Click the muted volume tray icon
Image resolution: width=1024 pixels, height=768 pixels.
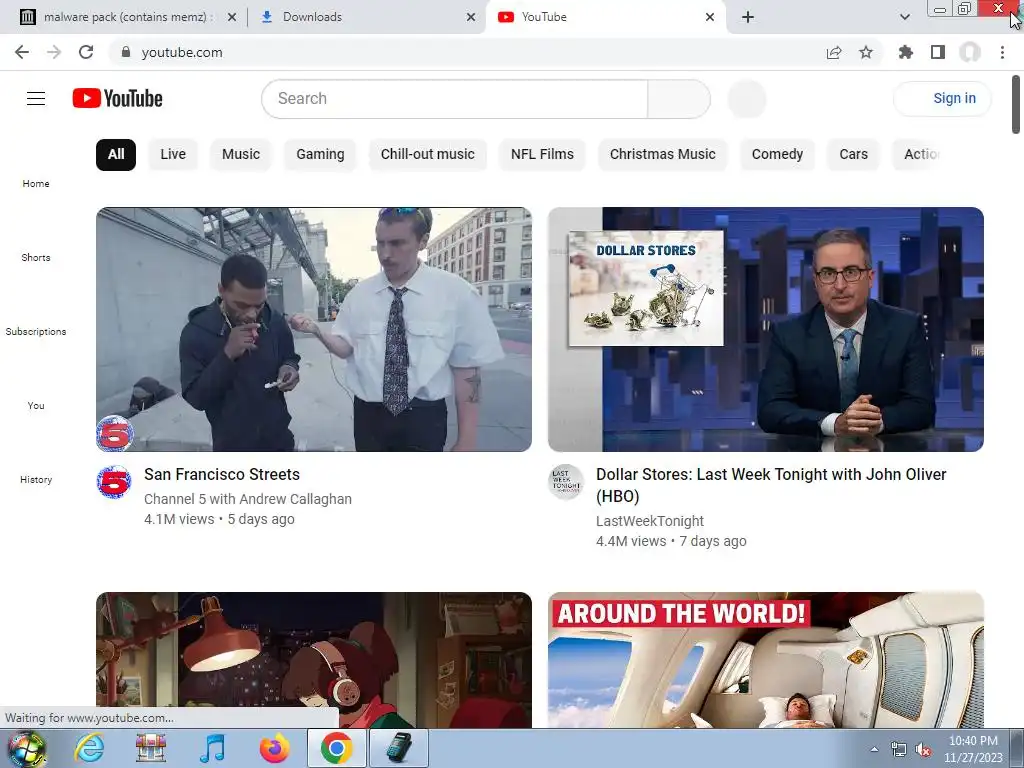click(x=923, y=750)
